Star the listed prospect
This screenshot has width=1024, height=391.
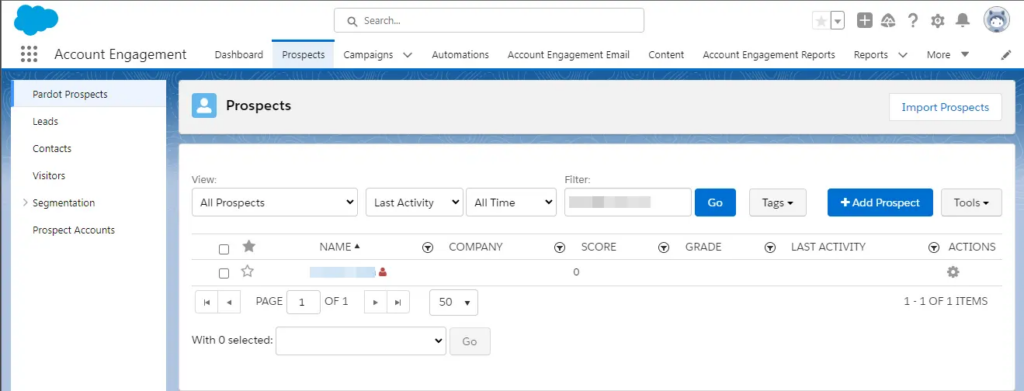(x=248, y=271)
